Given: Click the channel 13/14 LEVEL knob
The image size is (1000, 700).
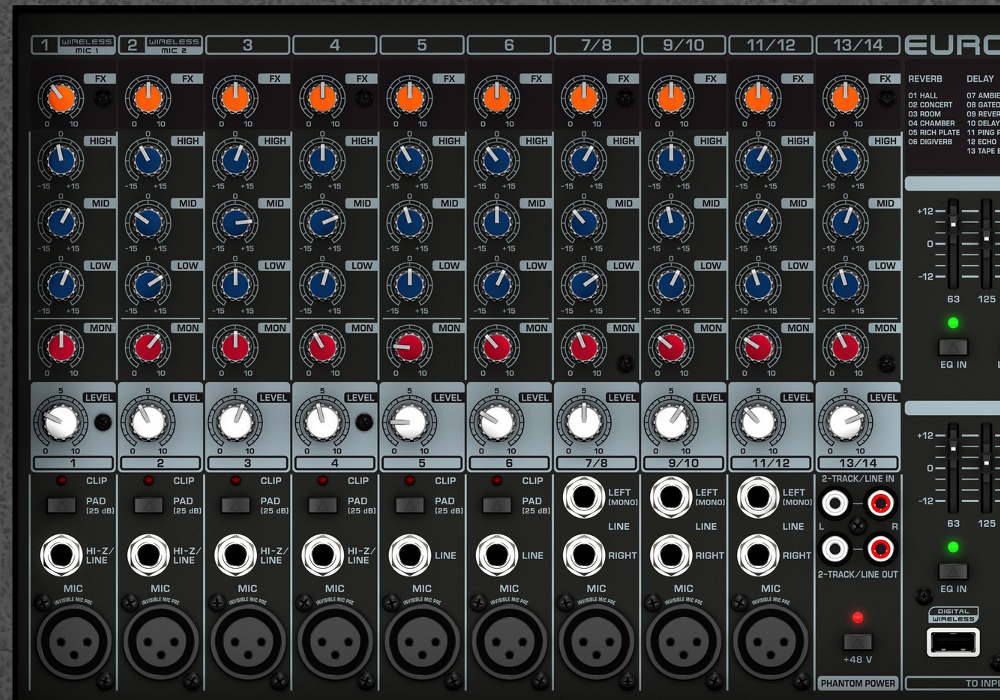Looking at the screenshot, I should [844, 421].
